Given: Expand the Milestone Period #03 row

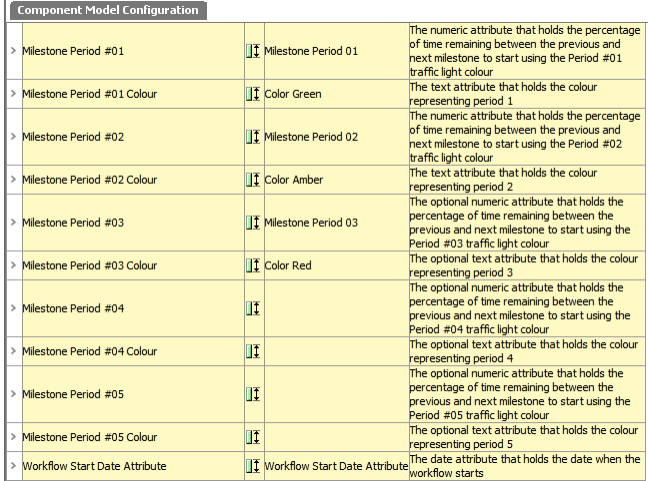Looking at the screenshot, I should pyautogui.click(x=13, y=222).
